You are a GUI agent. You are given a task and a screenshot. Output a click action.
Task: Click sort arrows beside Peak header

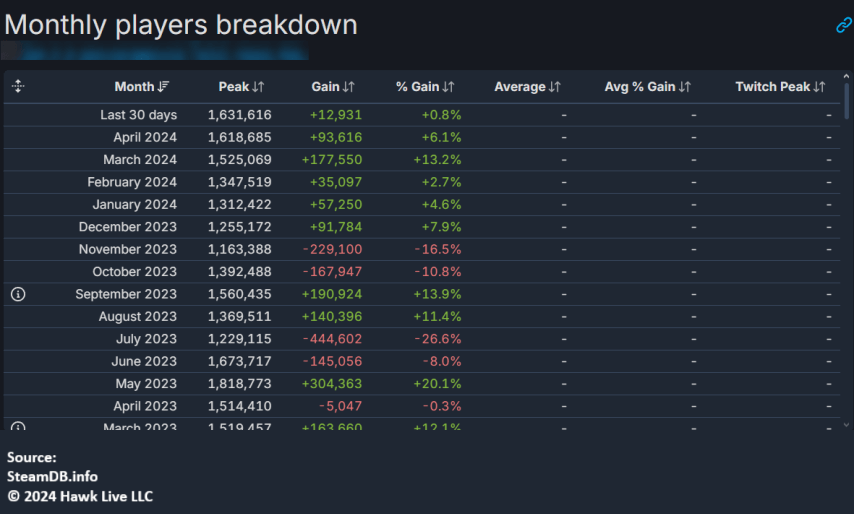[x=258, y=87]
